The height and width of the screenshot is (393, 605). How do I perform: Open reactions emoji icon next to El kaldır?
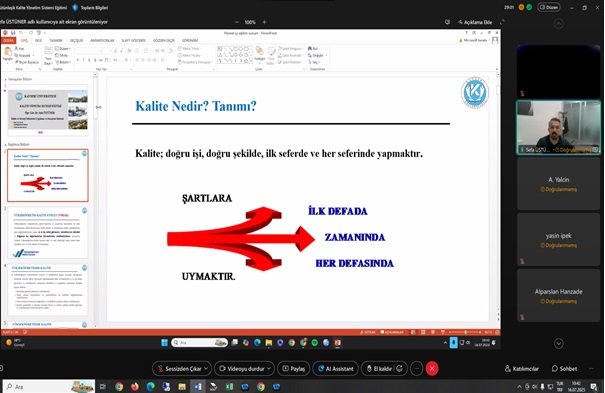click(x=400, y=369)
